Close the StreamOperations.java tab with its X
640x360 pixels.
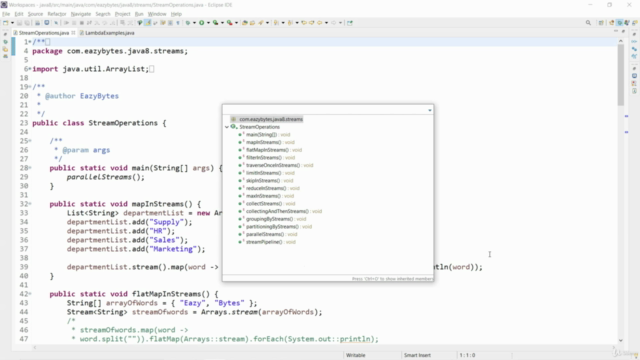point(73,33)
